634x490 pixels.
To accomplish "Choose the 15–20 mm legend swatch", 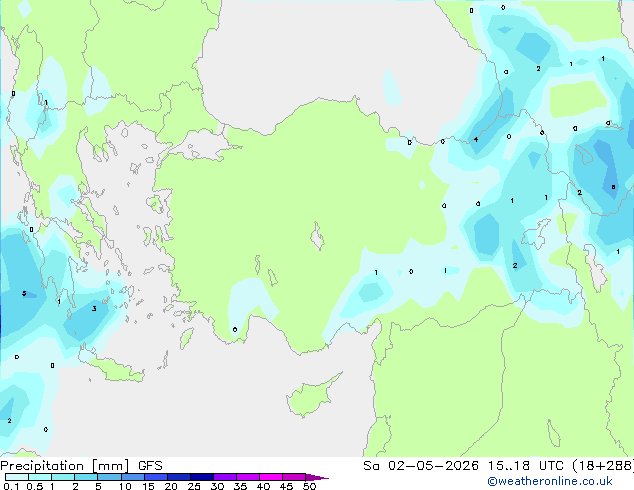I will [x=155, y=477].
